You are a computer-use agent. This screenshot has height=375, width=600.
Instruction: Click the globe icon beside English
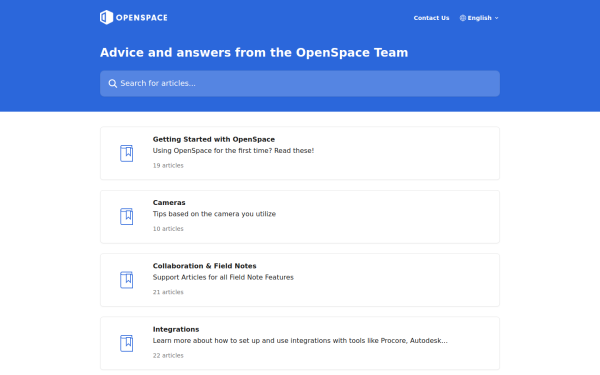pyautogui.click(x=463, y=18)
